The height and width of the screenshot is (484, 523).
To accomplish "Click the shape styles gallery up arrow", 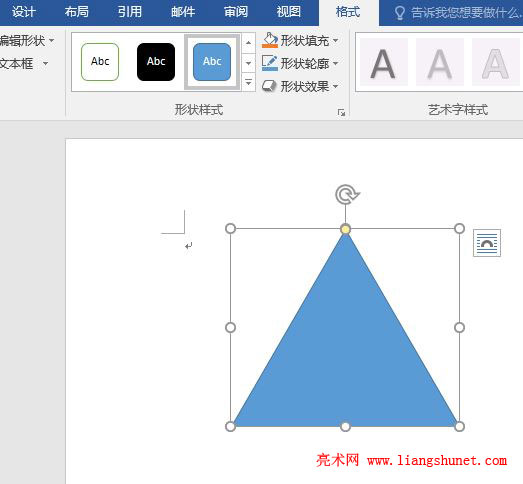I will click(x=248, y=43).
